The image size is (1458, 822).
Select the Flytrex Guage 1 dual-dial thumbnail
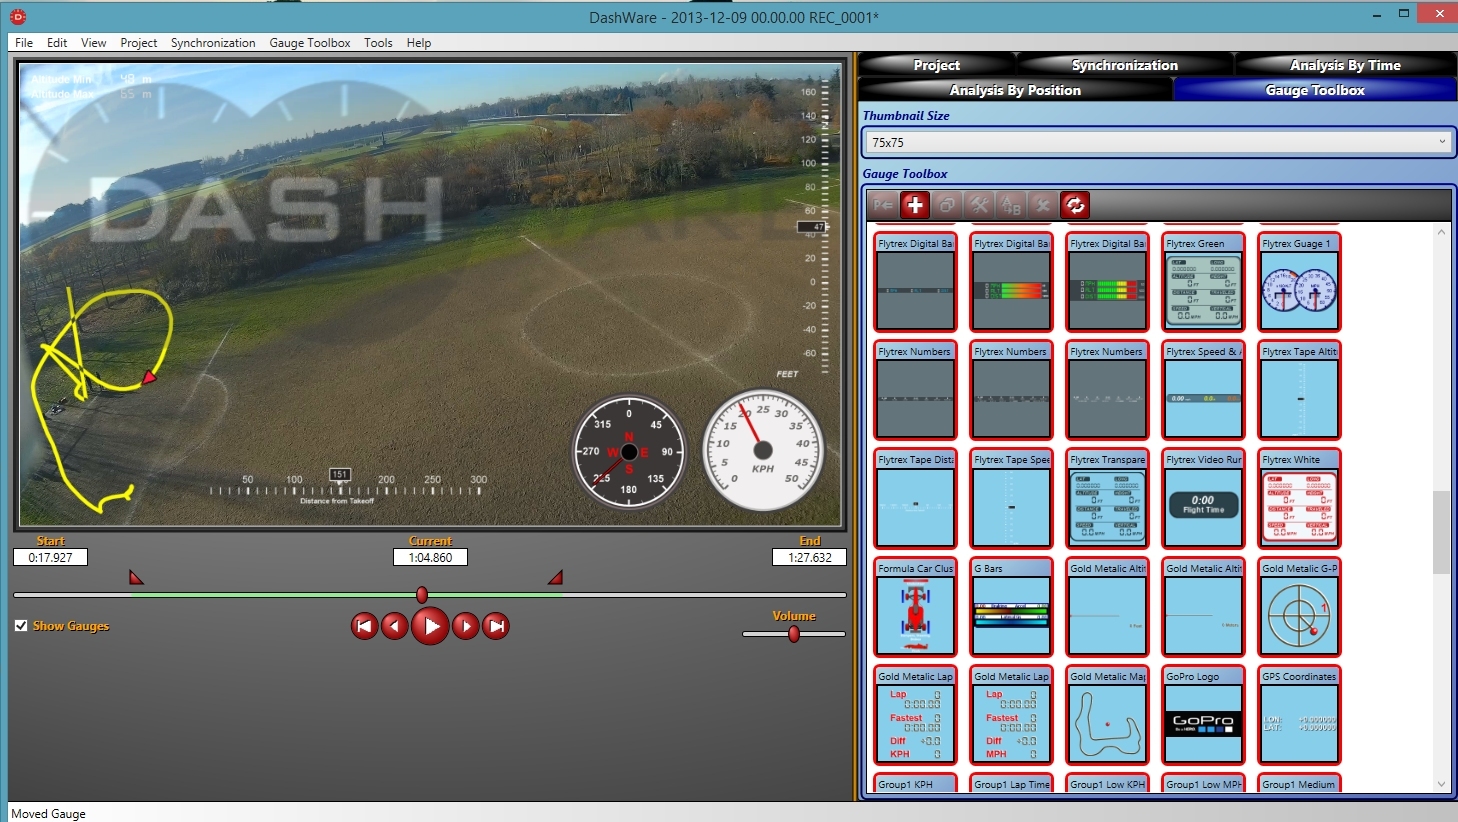(x=1299, y=282)
